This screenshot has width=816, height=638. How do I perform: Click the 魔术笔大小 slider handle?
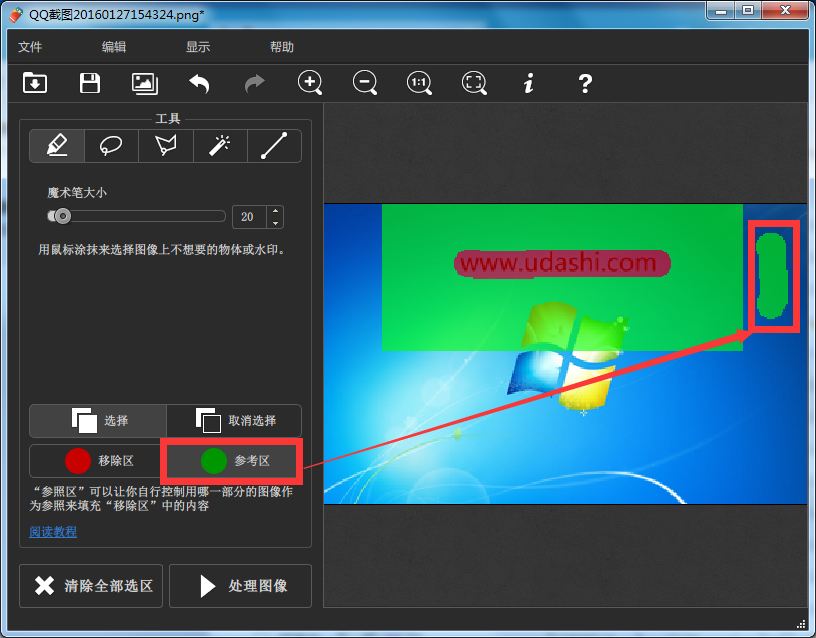coord(62,216)
